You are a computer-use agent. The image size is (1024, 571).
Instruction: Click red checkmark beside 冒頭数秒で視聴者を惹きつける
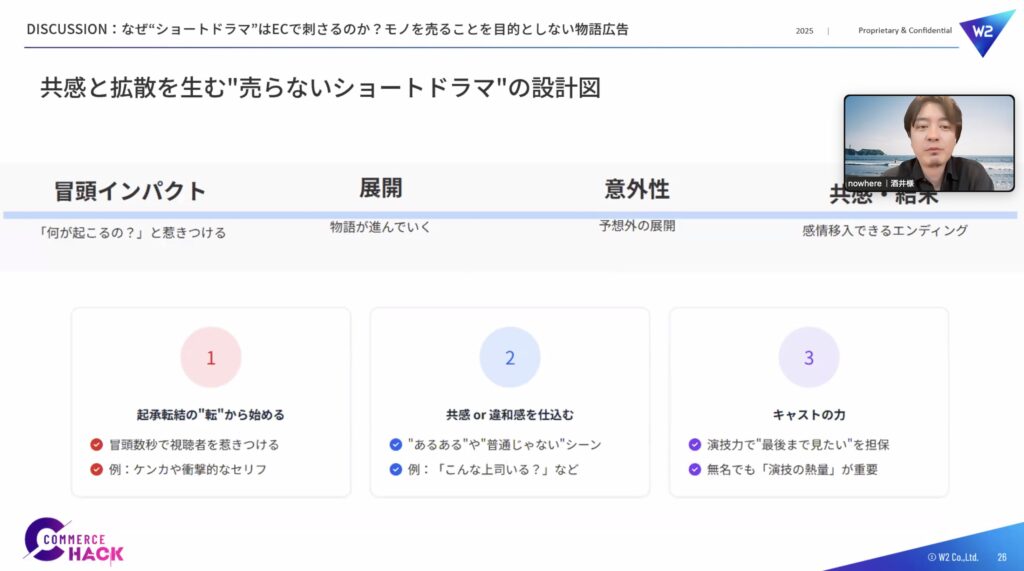point(97,444)
